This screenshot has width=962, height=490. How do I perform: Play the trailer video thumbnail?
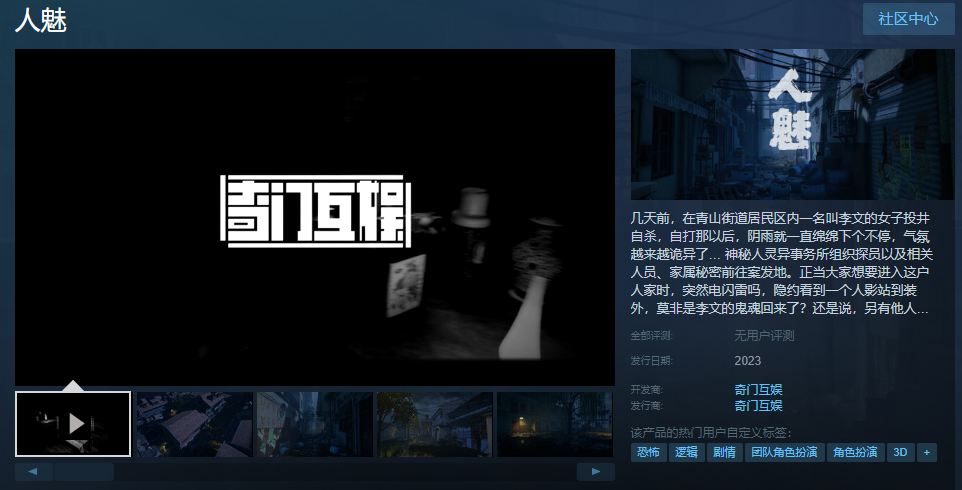coord(73,423)
